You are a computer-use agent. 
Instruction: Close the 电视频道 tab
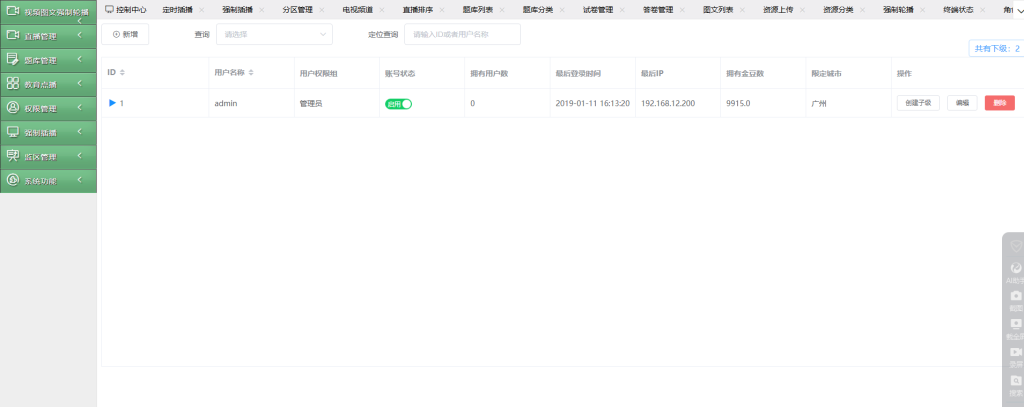point(382,10)
